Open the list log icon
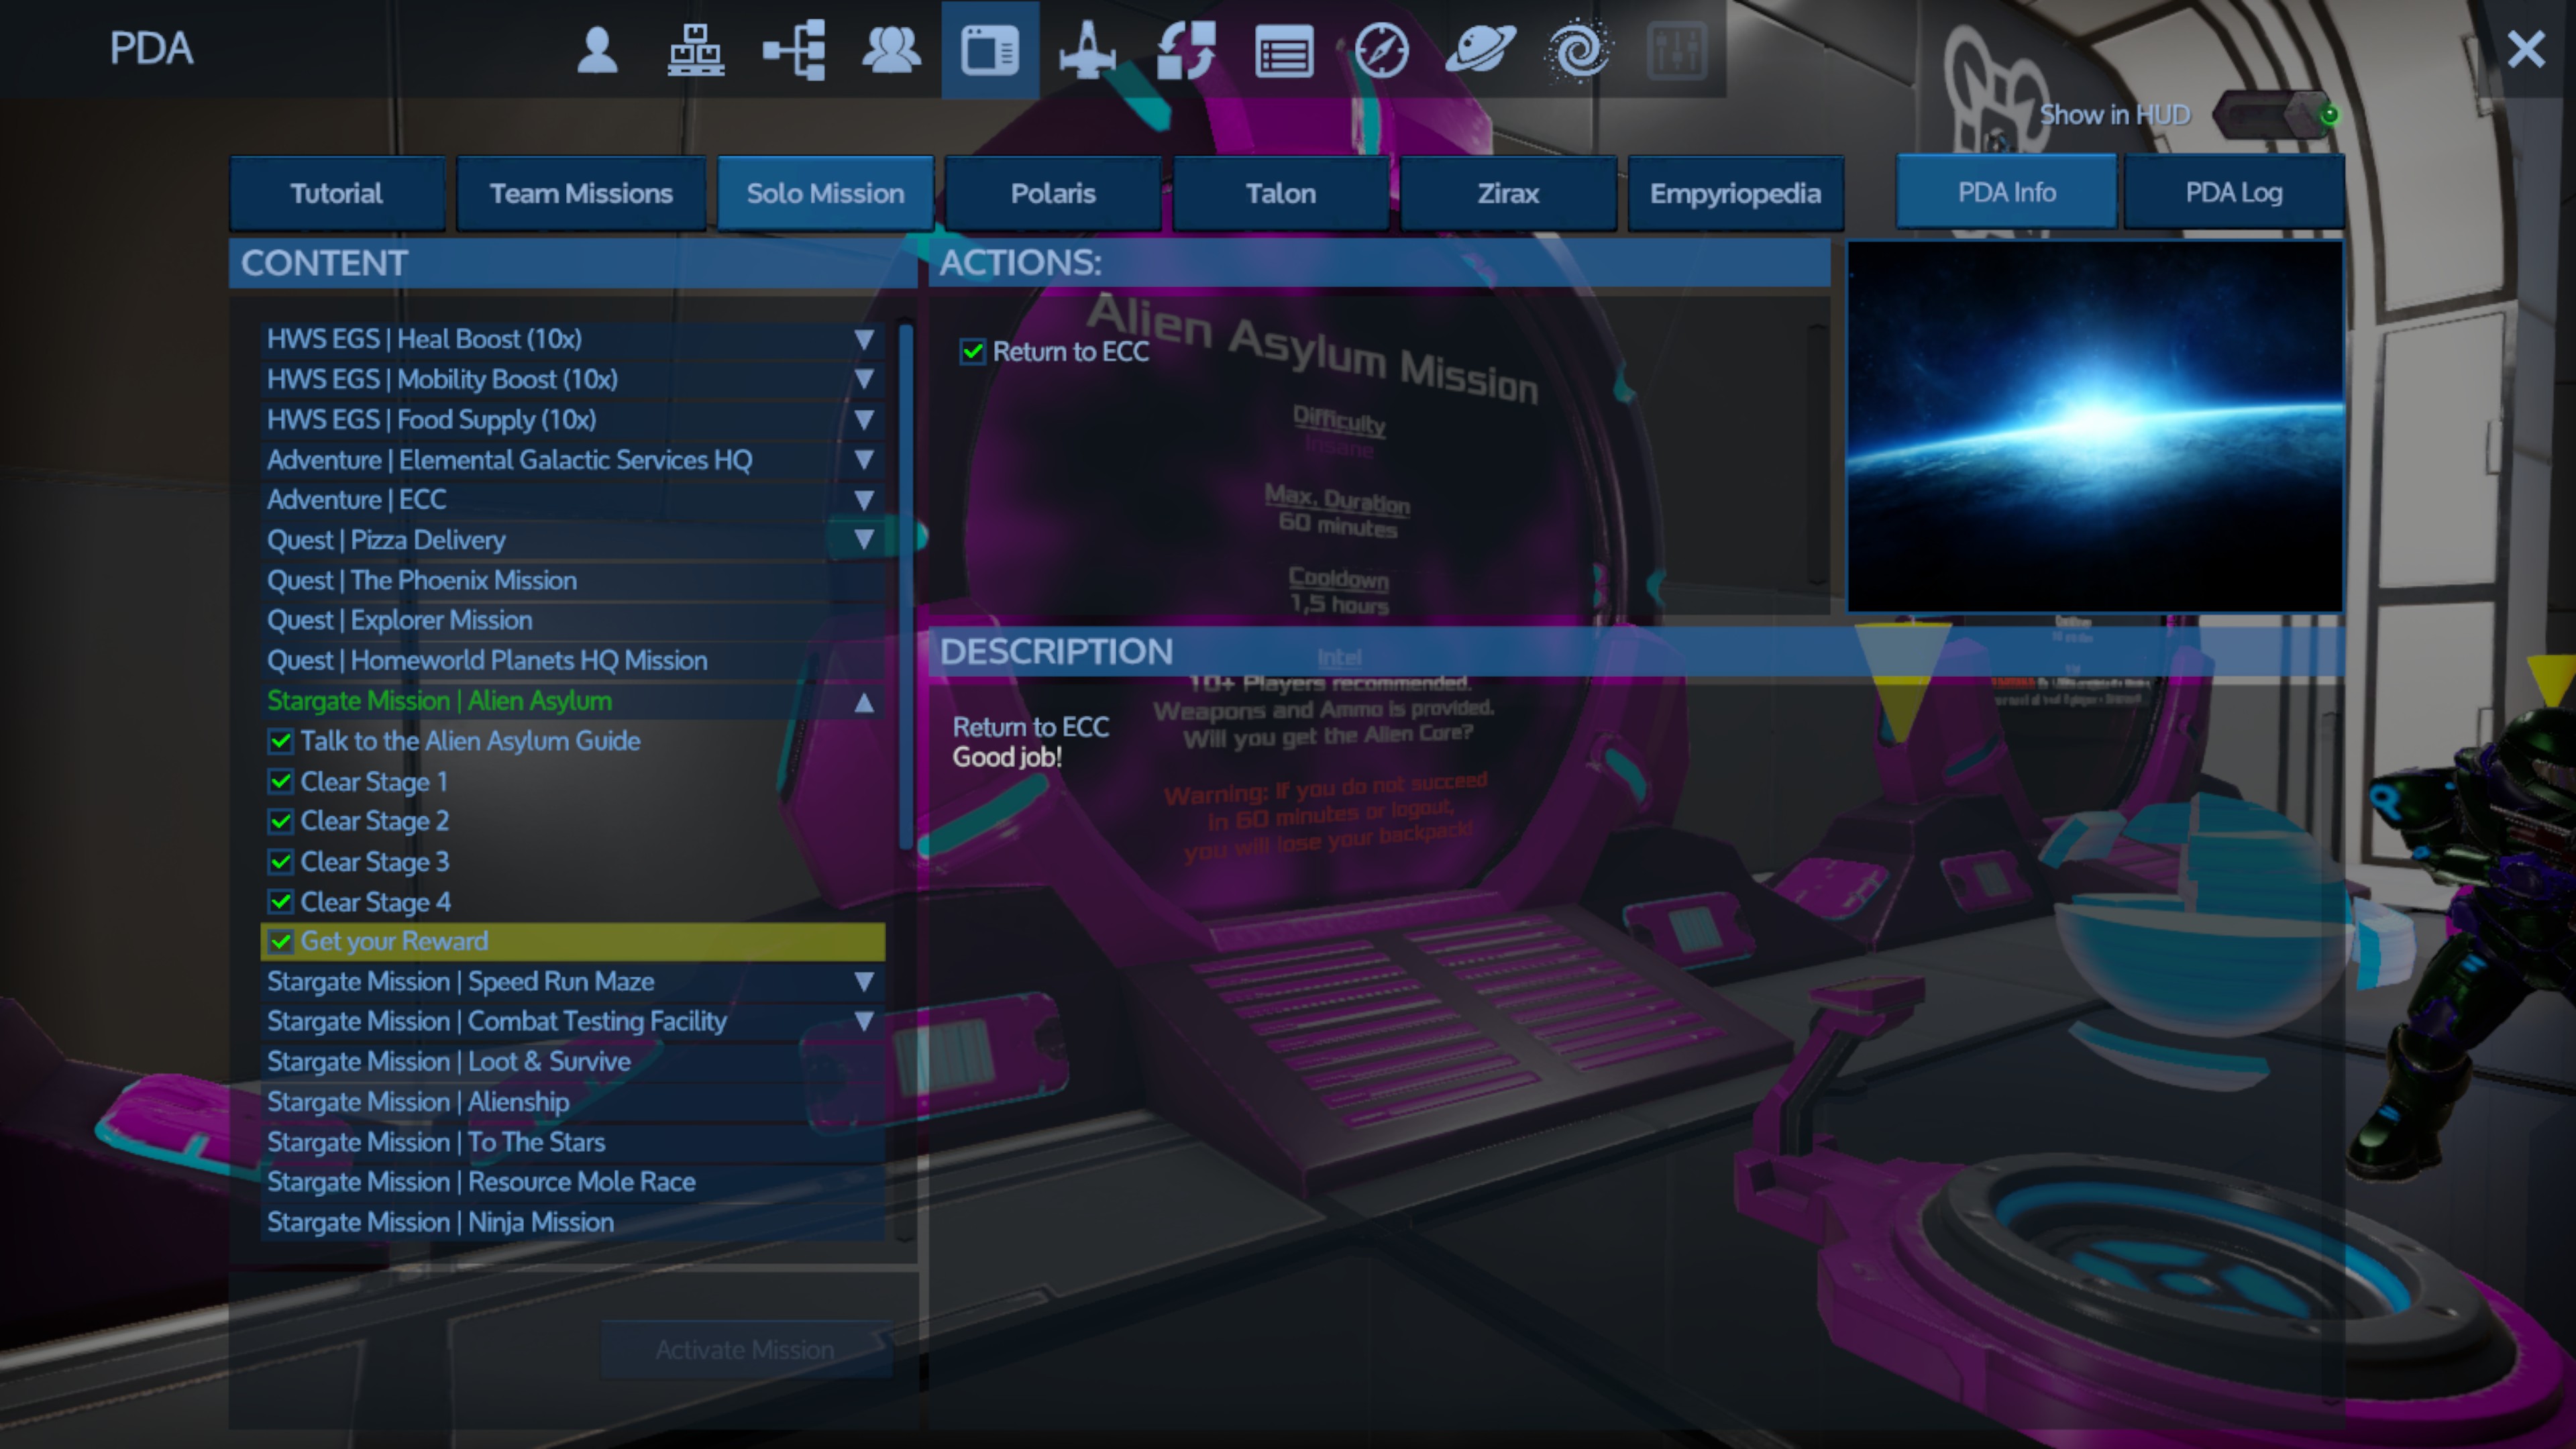 tap(1284, 50)
